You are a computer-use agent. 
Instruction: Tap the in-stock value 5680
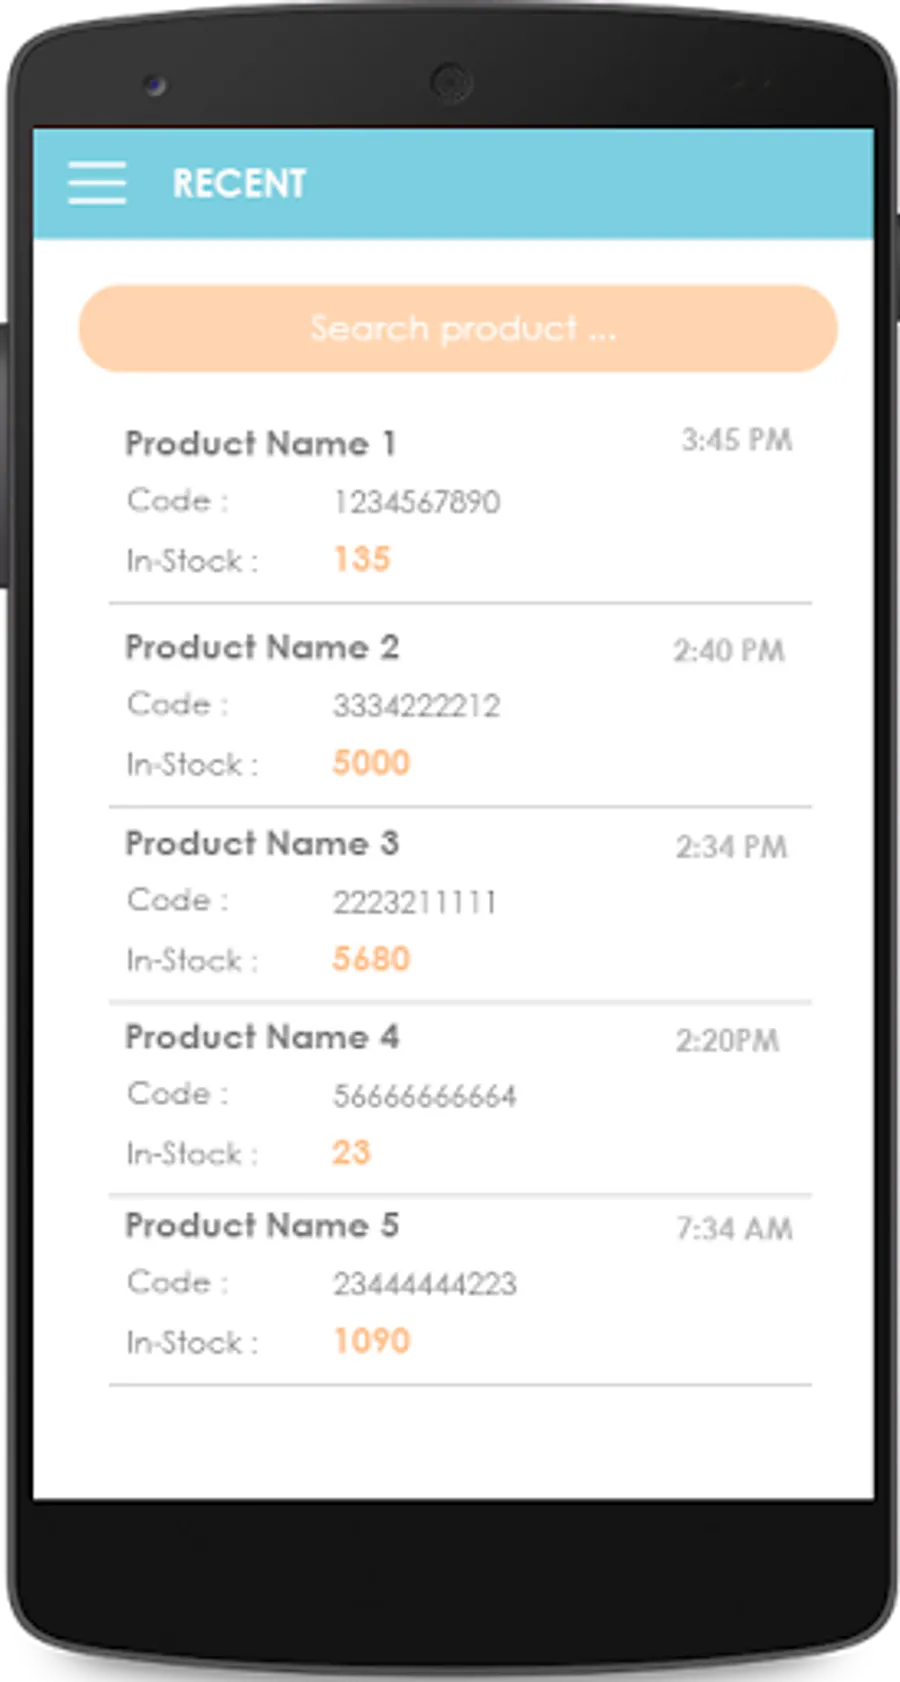371,959
